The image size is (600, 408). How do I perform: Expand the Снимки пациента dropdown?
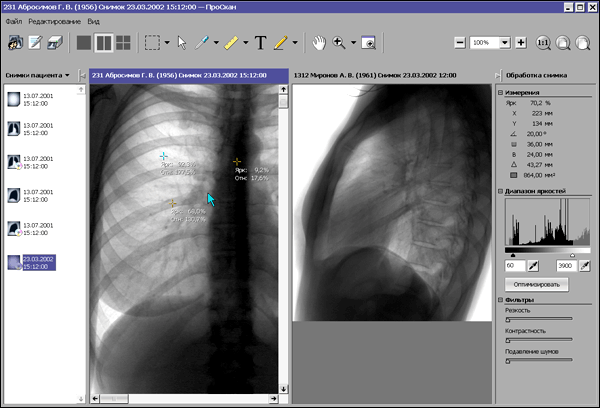click(x=67, y=75)
